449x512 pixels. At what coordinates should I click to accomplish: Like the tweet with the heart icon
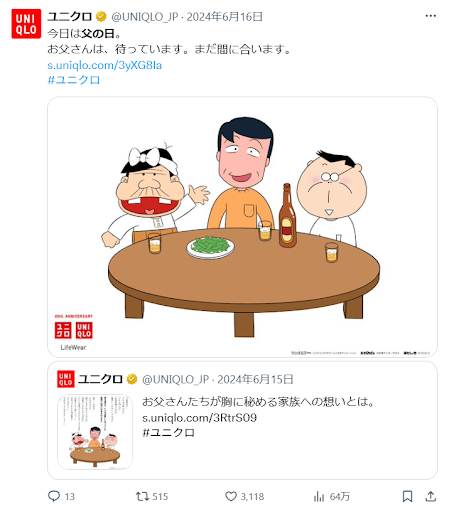coord(231,496)
